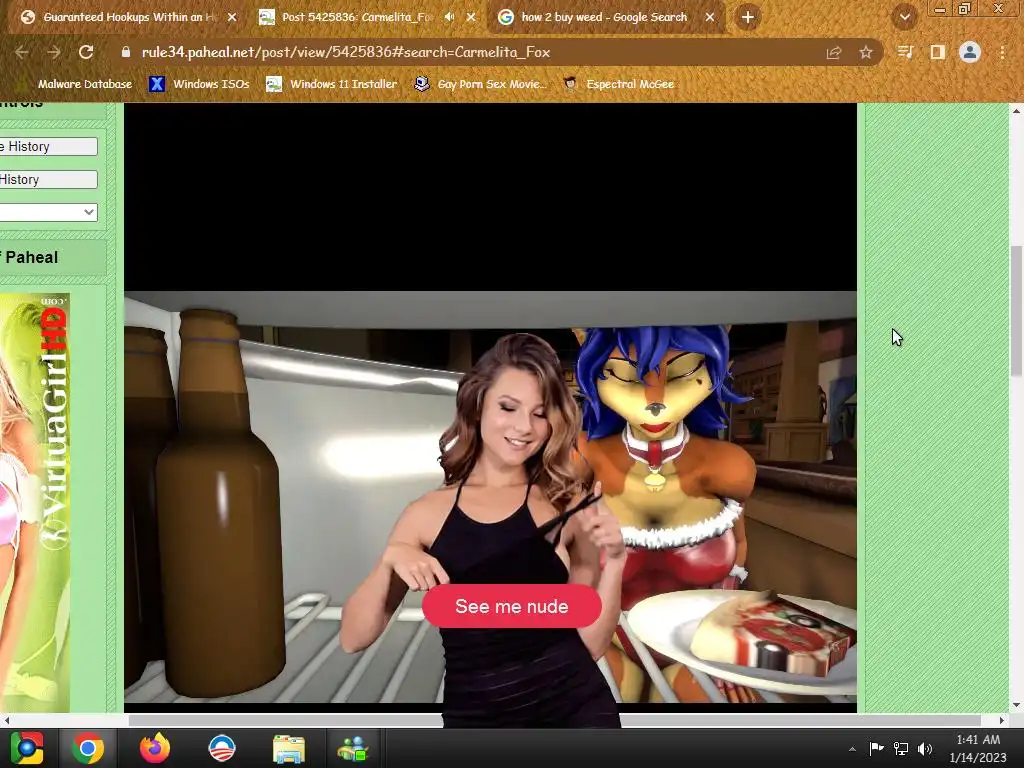Expand the sidebar dropdown below History buttons
The image size is (1024, 768).
point(48,212)
